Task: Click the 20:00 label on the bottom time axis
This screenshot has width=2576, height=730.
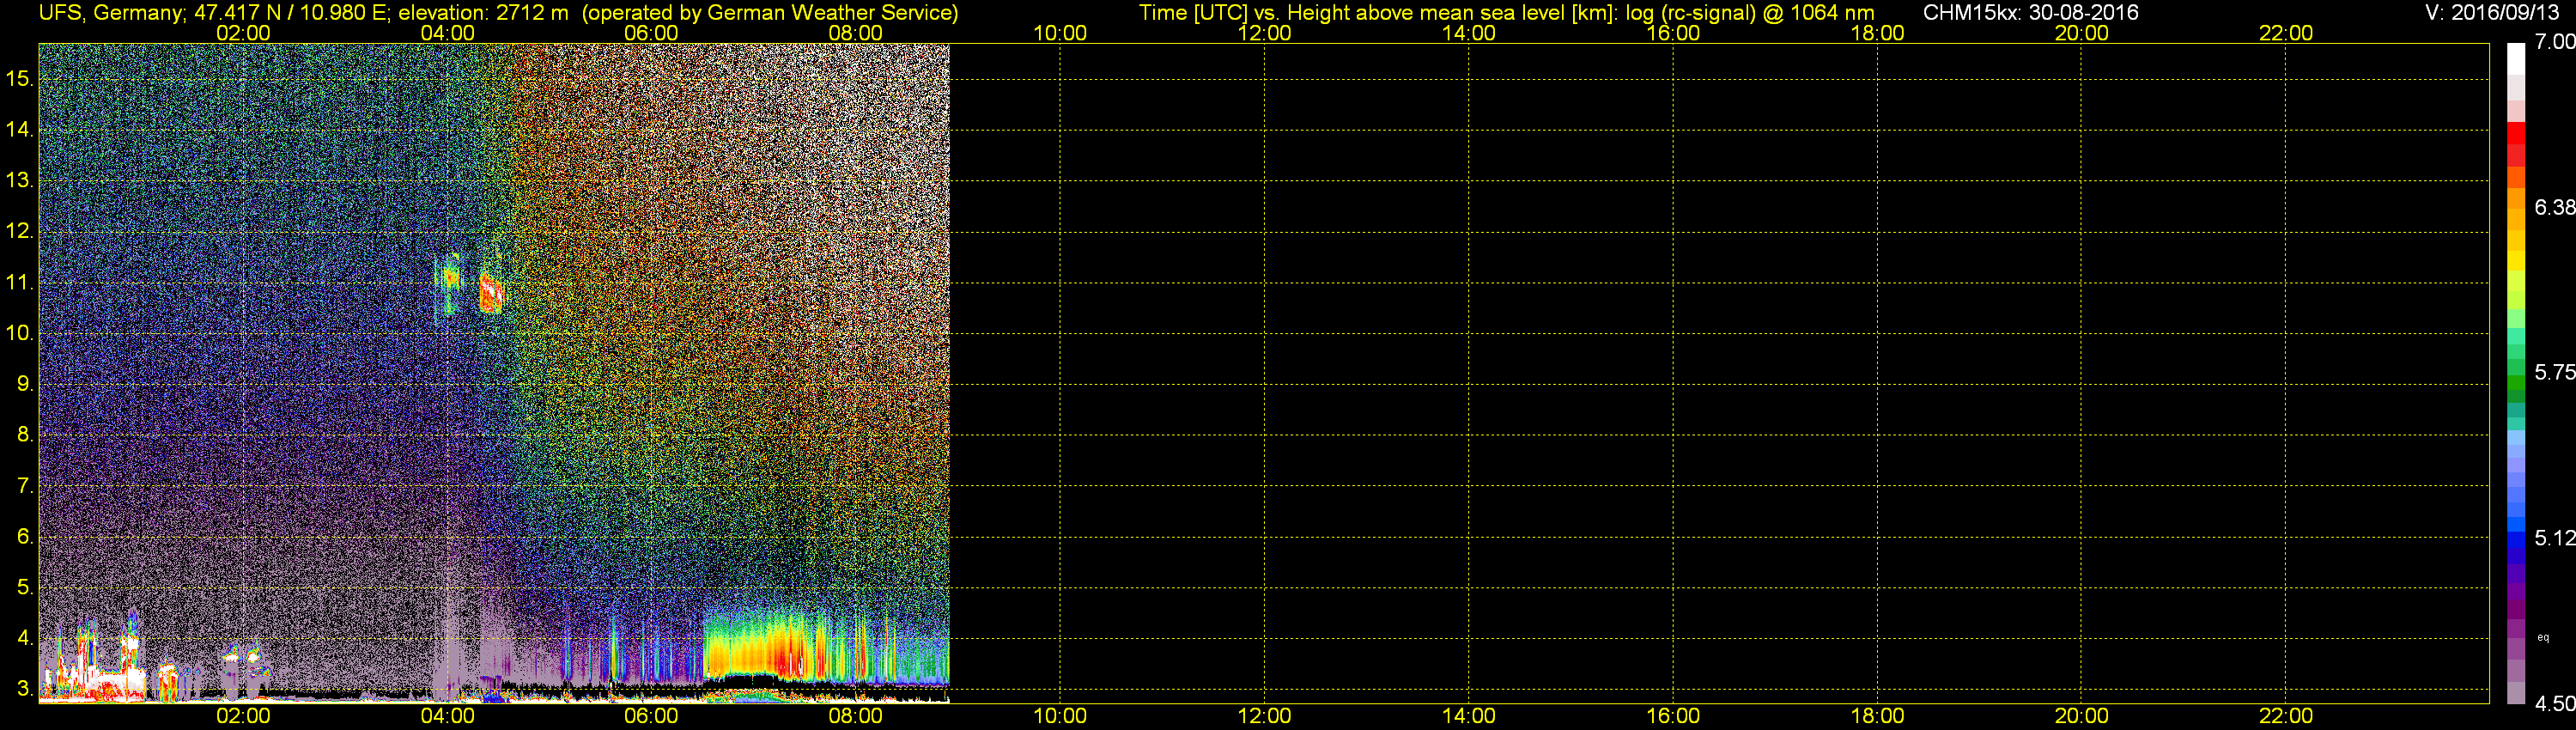Action: coord(2081,716)
